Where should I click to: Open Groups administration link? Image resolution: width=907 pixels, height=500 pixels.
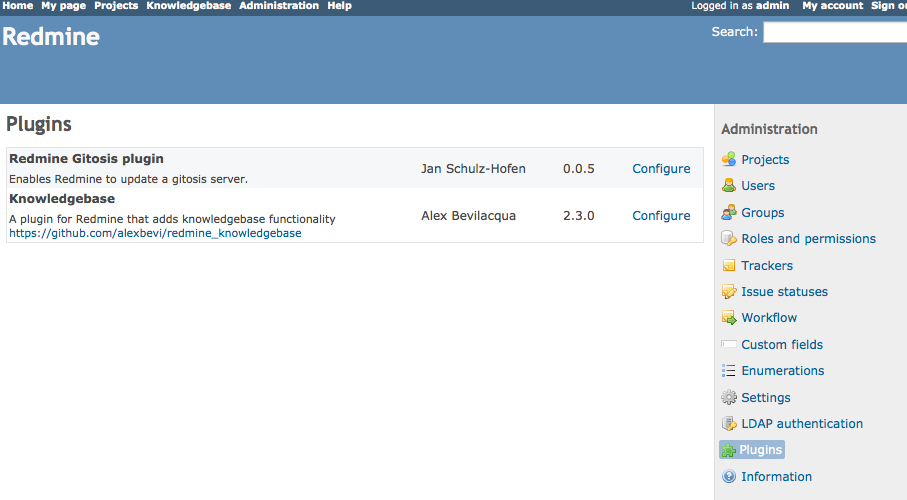[763, 212]
